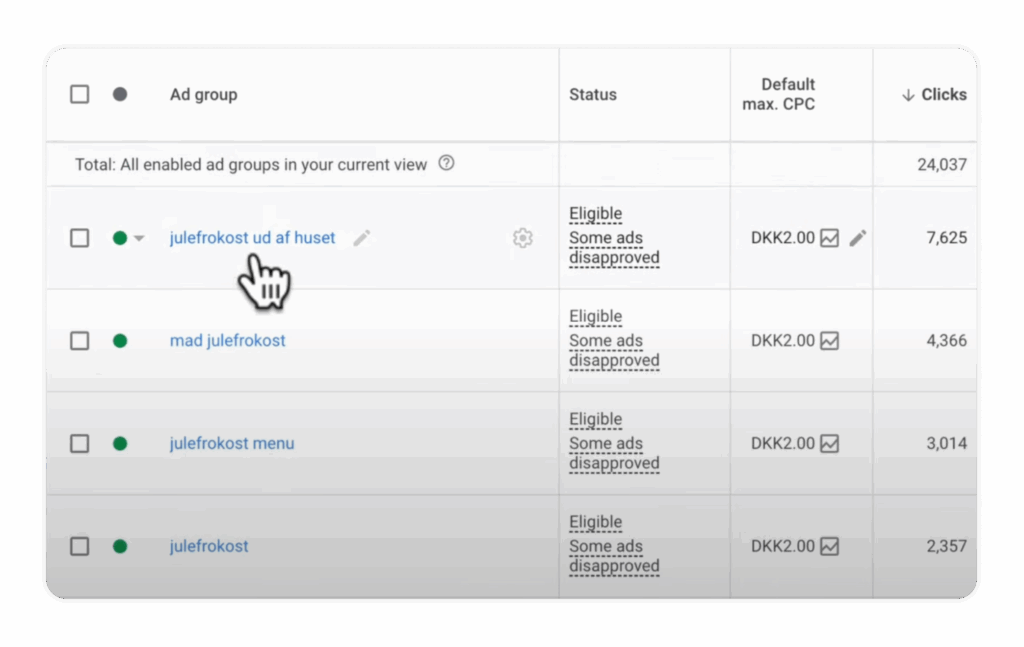The height and width of the screenshot is (647, 1024).
Task: Click the Status column header
Action: [592, 94]
